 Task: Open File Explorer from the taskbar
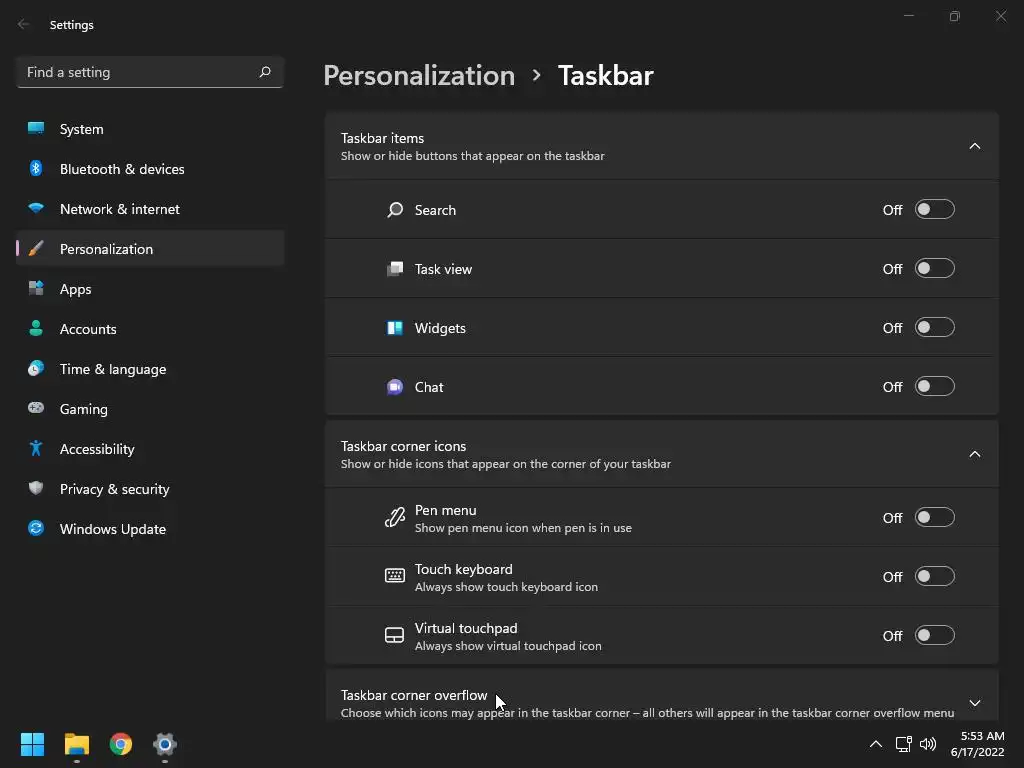(77, 744)
